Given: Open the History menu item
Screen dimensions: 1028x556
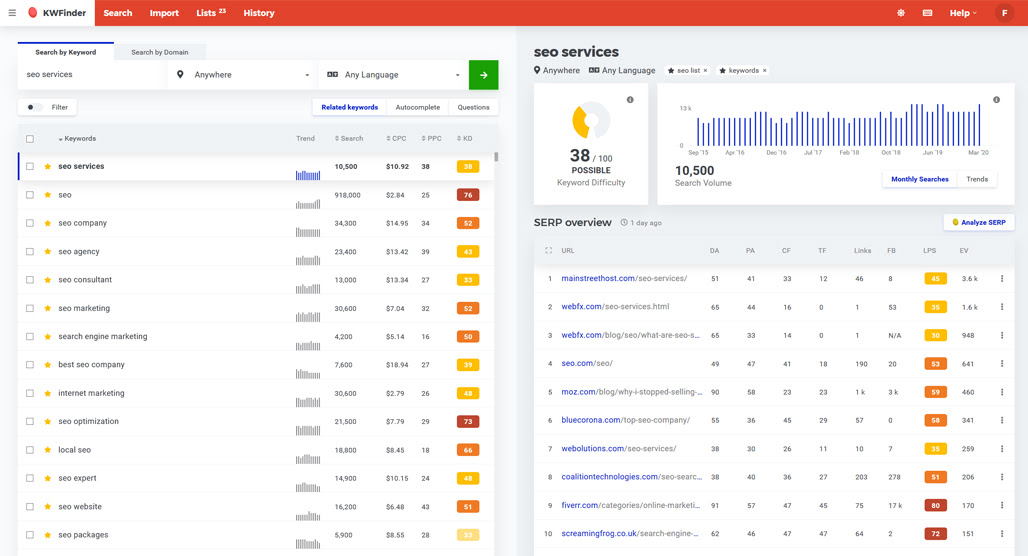Looking at the screenshot, I should click(259, 12).
